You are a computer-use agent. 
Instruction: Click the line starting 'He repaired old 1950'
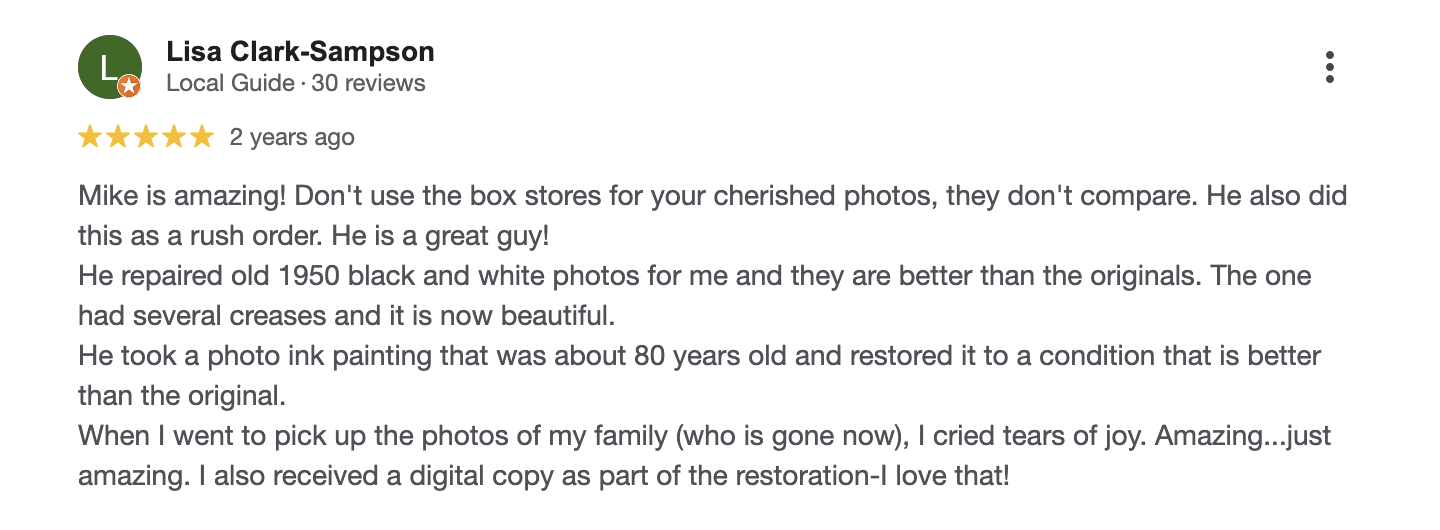click(x=694, y=276)
